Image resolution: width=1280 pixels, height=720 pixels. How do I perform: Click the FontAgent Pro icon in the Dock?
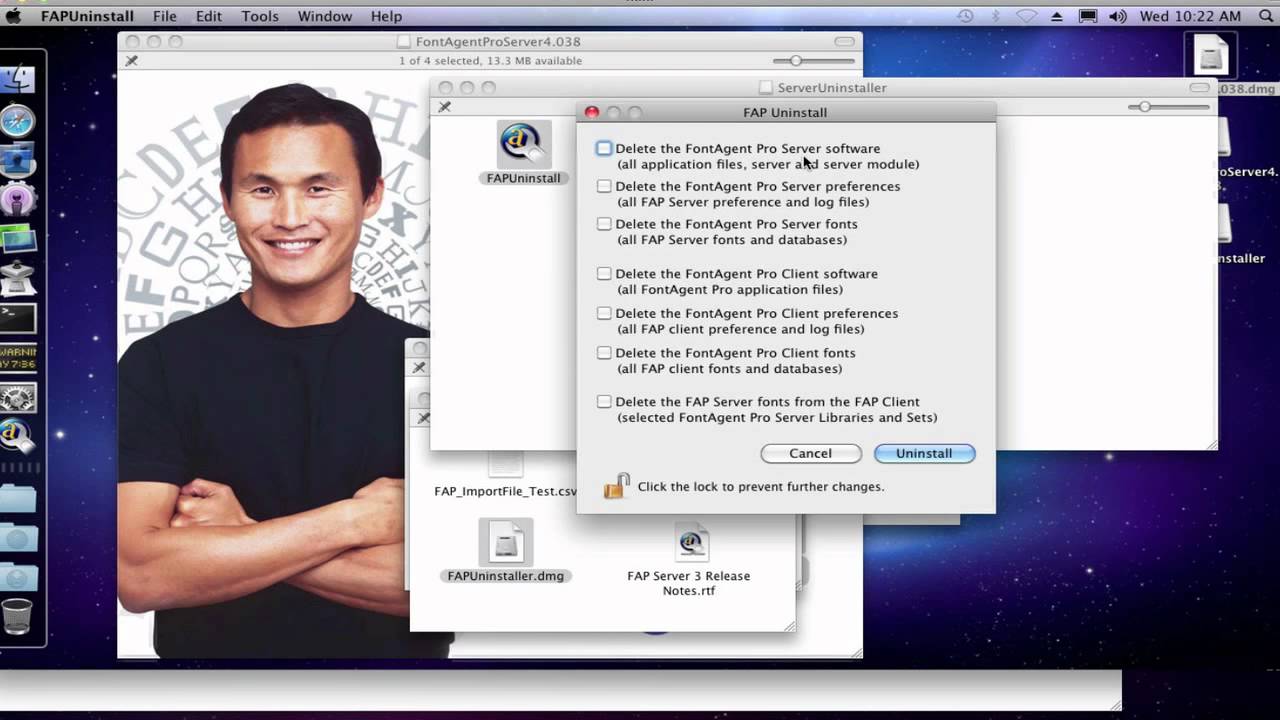[18, 436]
